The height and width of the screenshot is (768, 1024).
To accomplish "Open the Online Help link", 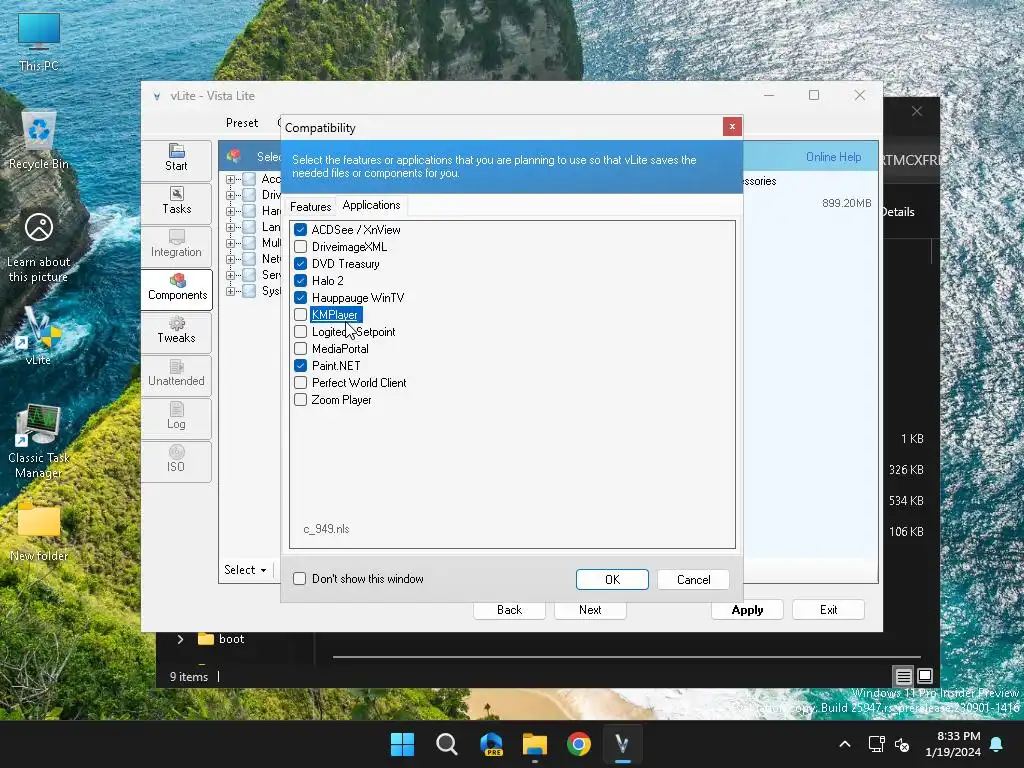I will 833,157.
